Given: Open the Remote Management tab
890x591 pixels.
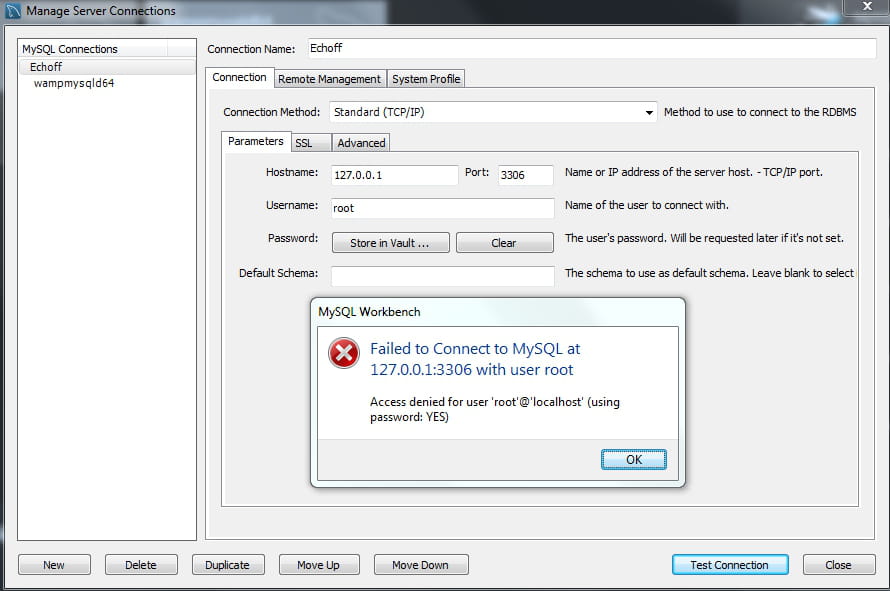Looking at the screenshot, I should pyautogui.click(x=330, y=79).
